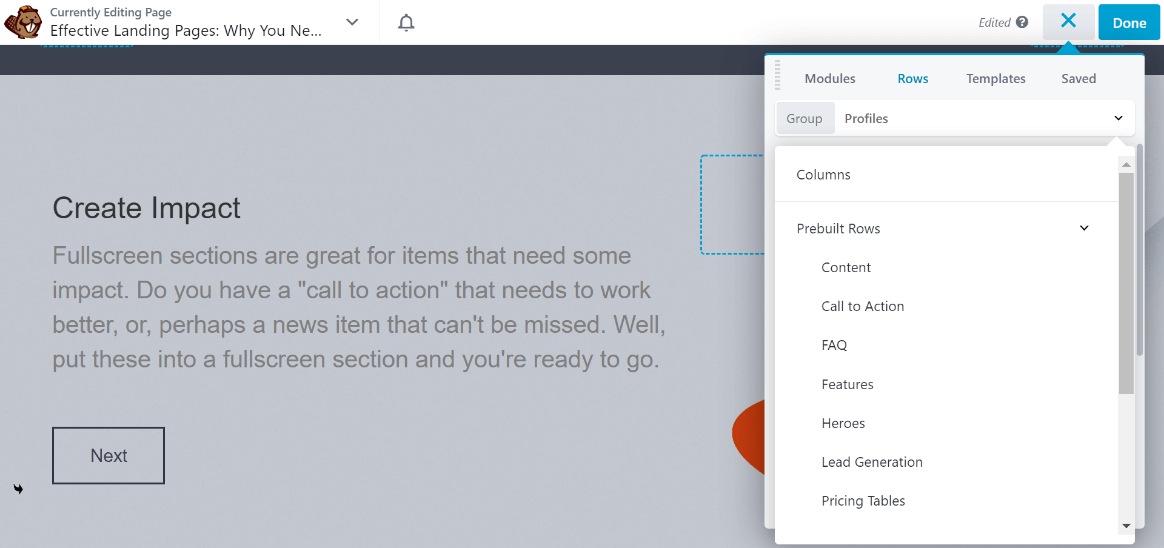Switch to the Modules tab
This screenshot has width=1164, height=548.
(x=830, y=79)
